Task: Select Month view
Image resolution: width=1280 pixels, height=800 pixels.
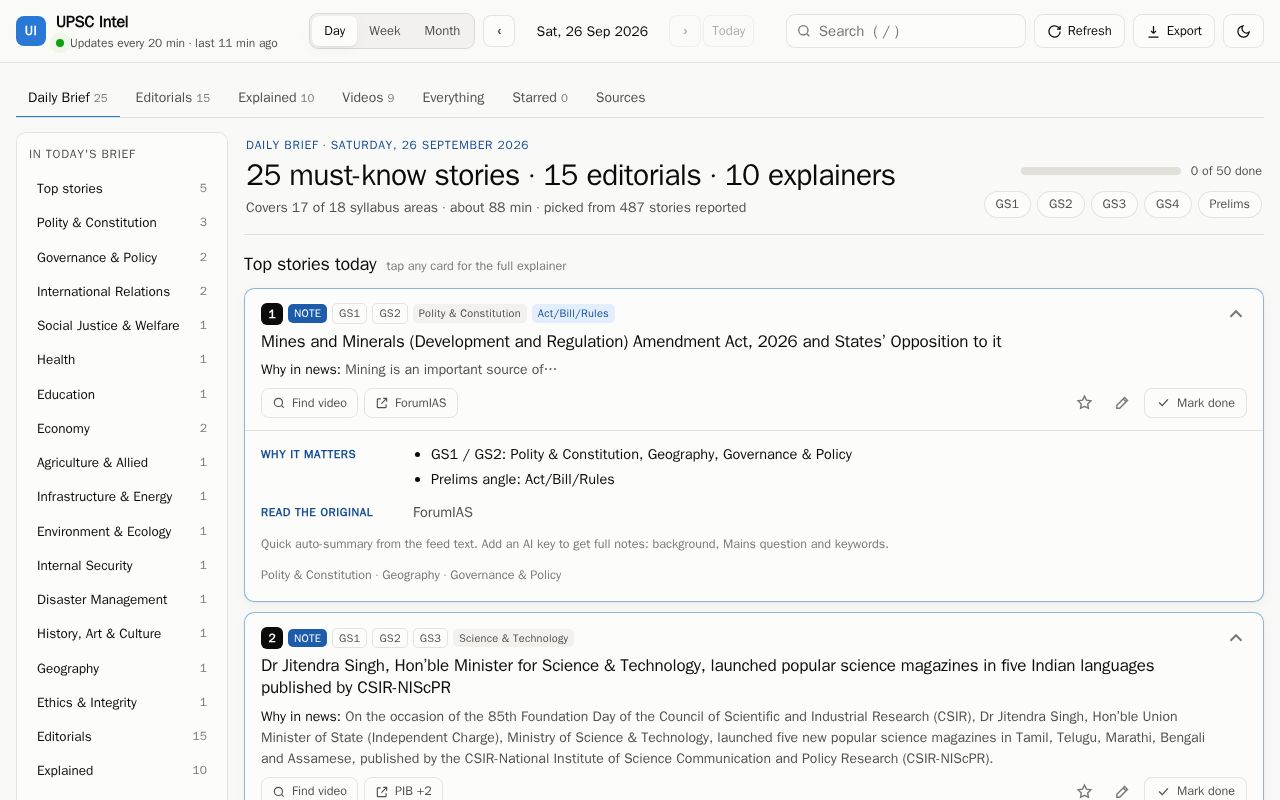Action: pyautogui.click(x=442, y=31)
